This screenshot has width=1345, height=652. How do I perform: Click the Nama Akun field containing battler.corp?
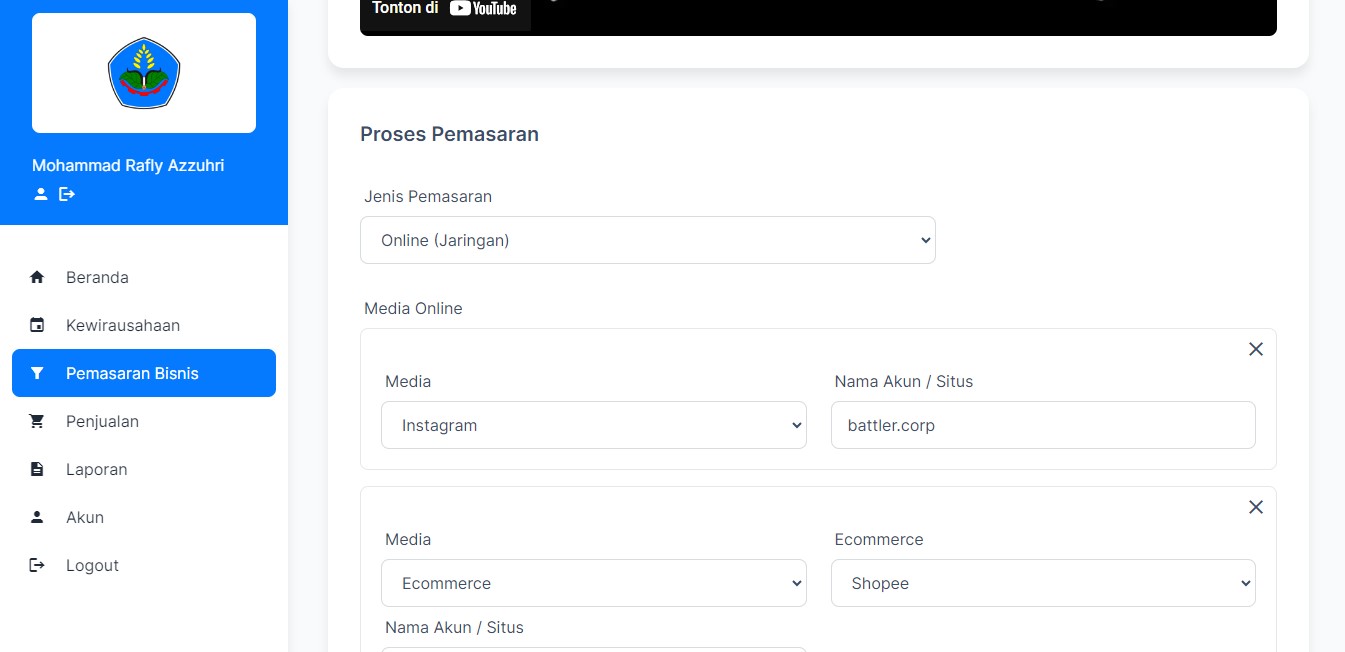point(1042,425)
